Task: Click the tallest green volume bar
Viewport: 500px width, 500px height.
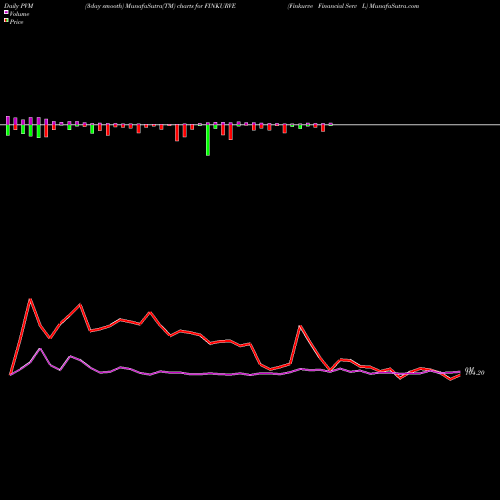Action: (x=208, y=140)
